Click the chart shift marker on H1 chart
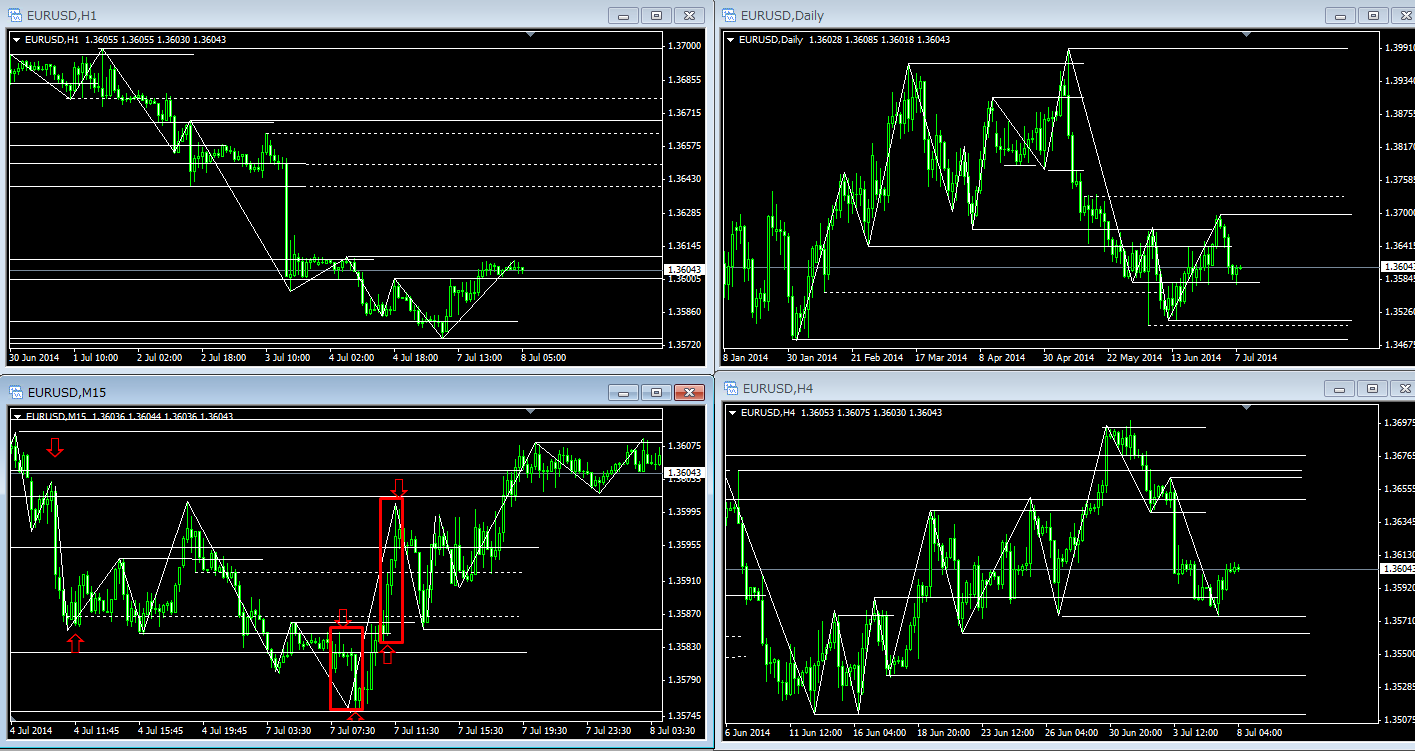This screenshot has width=1415, height=751. [531, 35]
